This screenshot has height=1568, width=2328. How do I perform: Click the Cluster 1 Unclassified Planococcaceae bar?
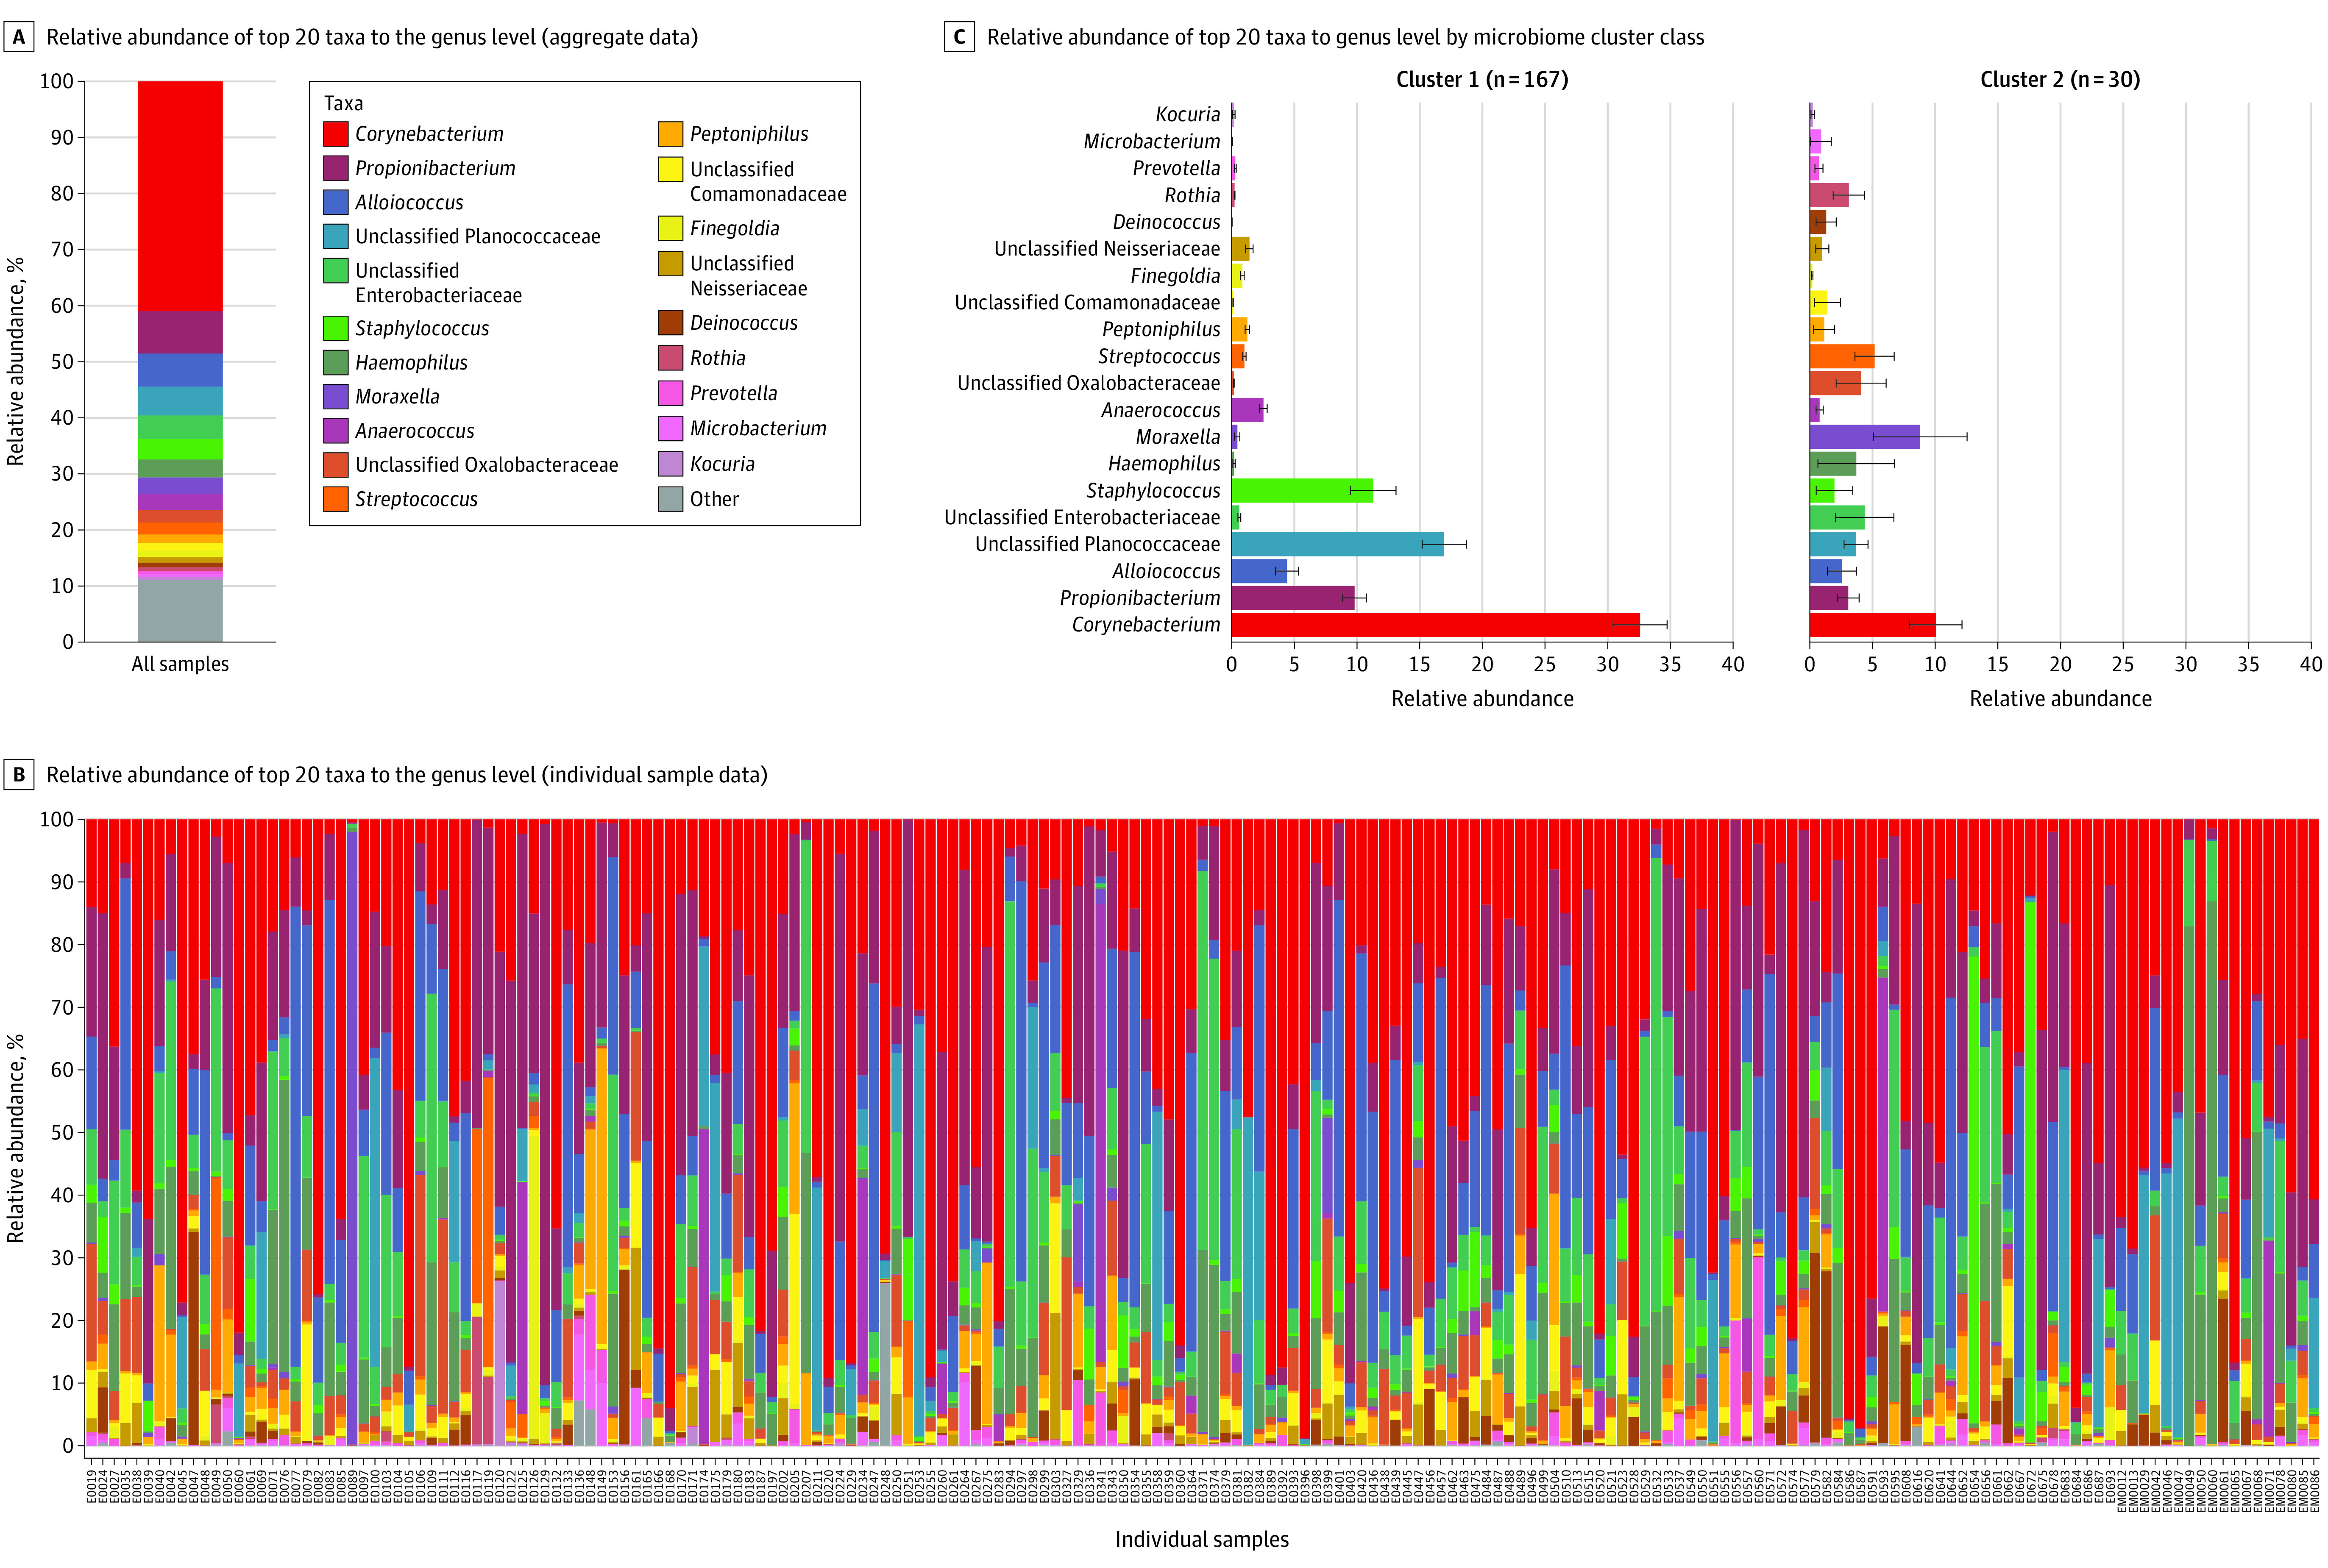coord(1337,544)
